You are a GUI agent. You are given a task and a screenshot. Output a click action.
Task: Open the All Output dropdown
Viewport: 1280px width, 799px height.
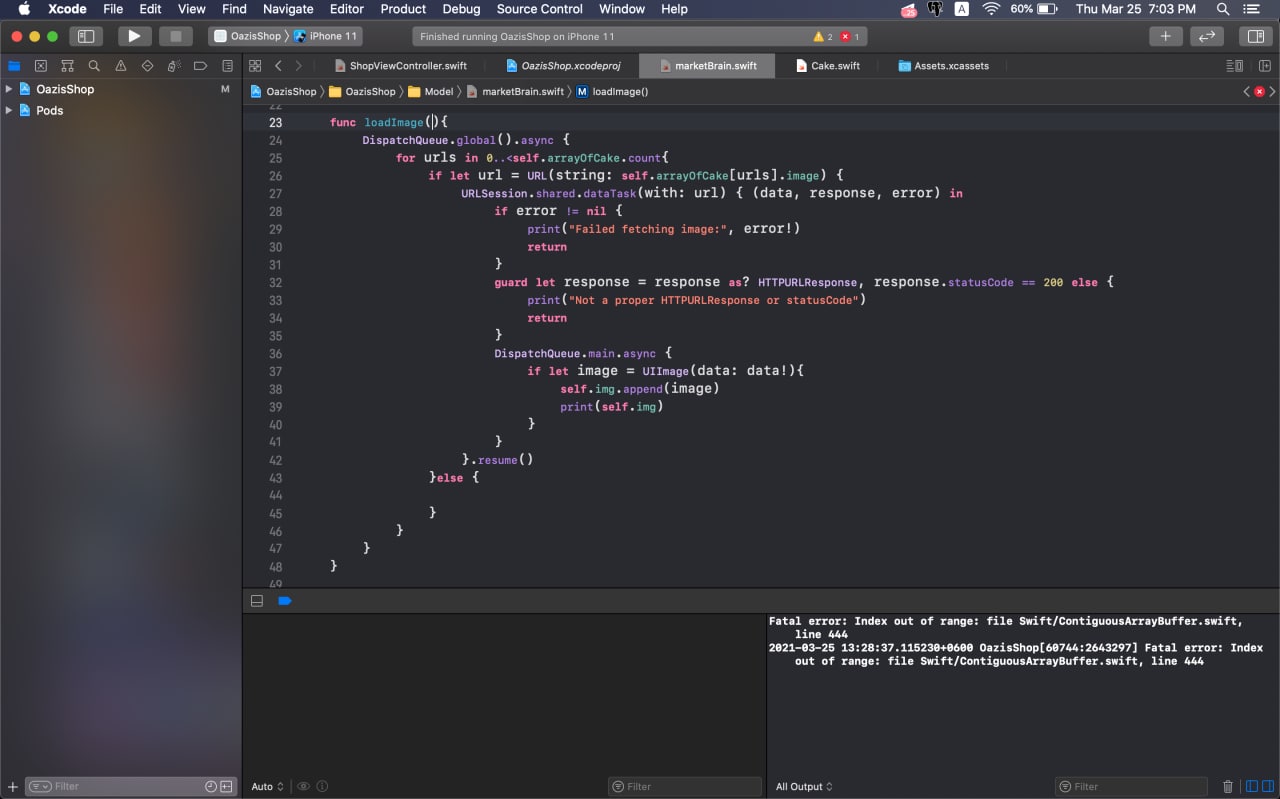click(804, 786)
